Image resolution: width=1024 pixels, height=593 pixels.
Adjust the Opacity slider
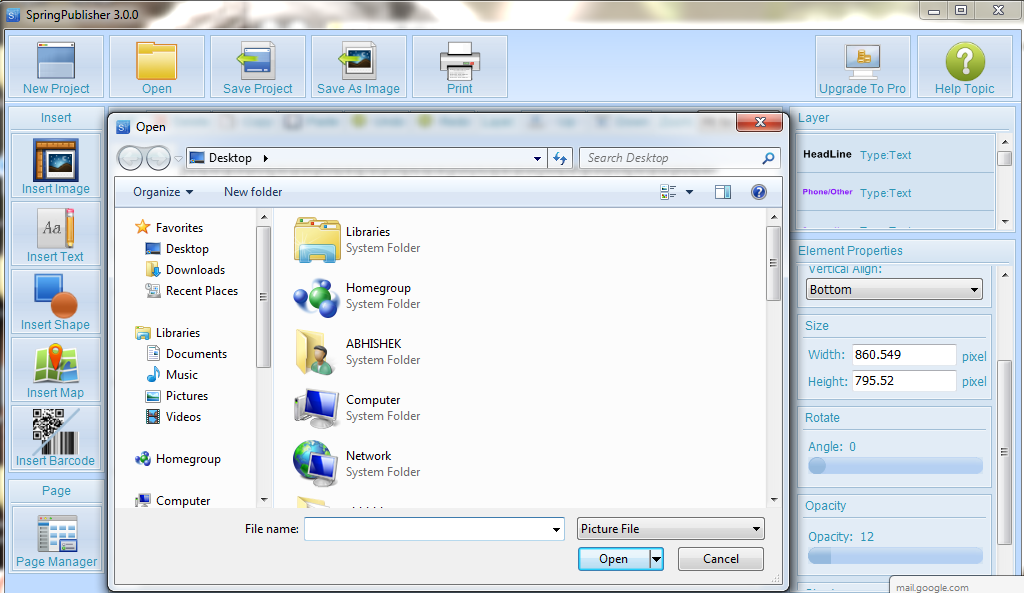(x=895, y=556)
